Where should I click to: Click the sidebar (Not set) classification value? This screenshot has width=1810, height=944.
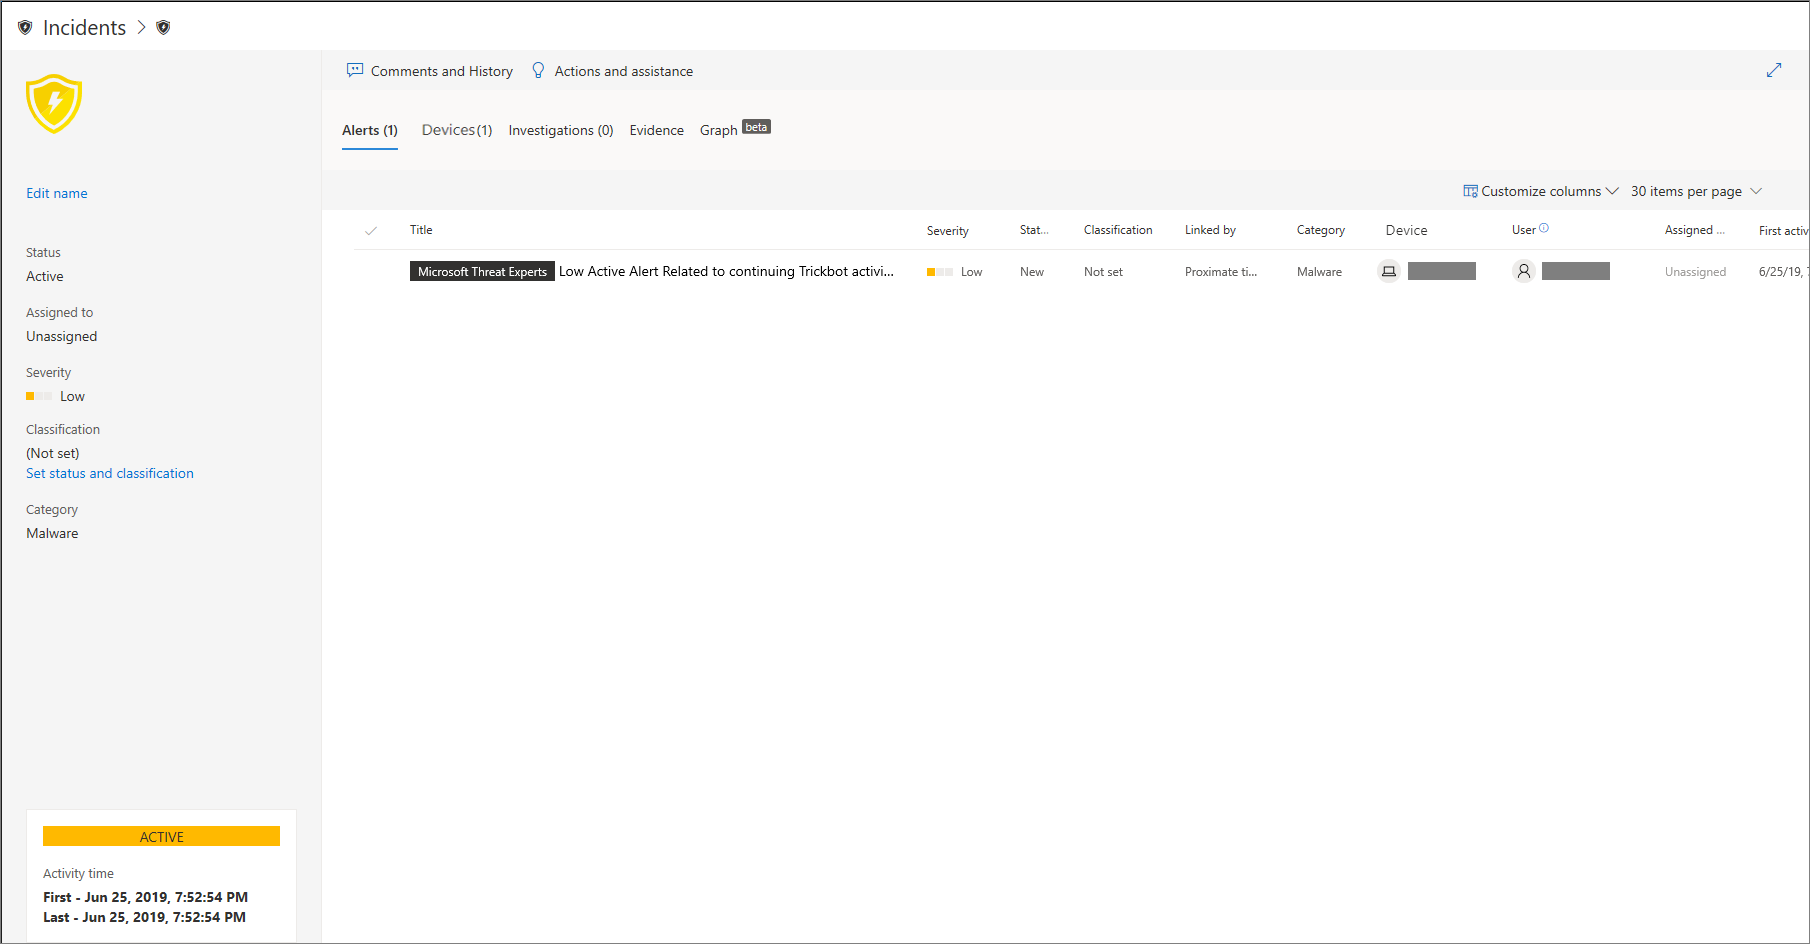click(53, 453)
